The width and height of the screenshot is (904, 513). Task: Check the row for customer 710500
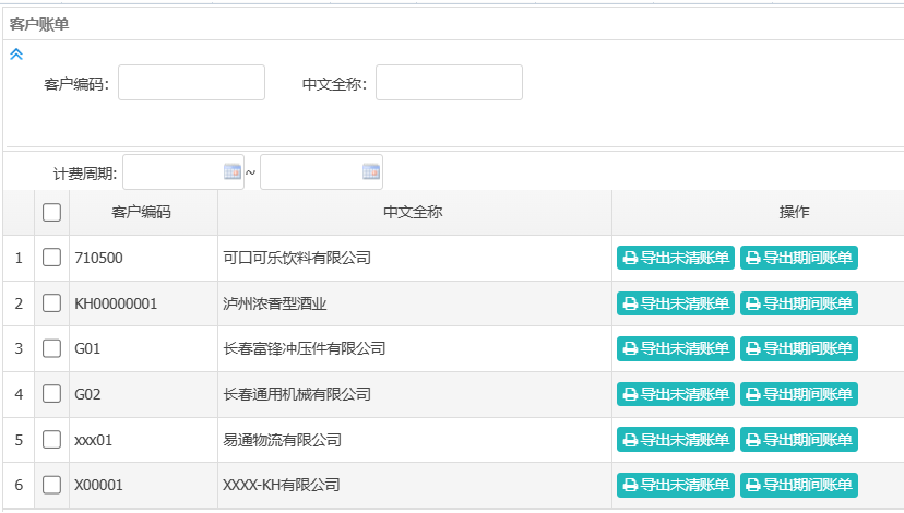[52, 257]
